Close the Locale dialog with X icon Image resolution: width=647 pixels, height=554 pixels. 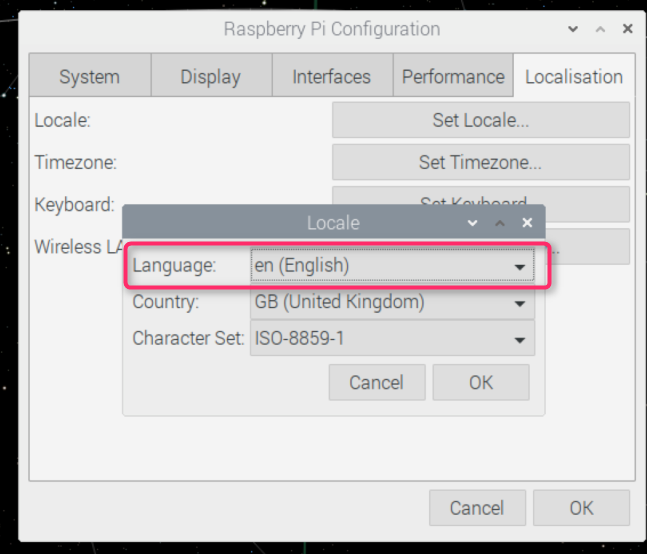point(527,223)
